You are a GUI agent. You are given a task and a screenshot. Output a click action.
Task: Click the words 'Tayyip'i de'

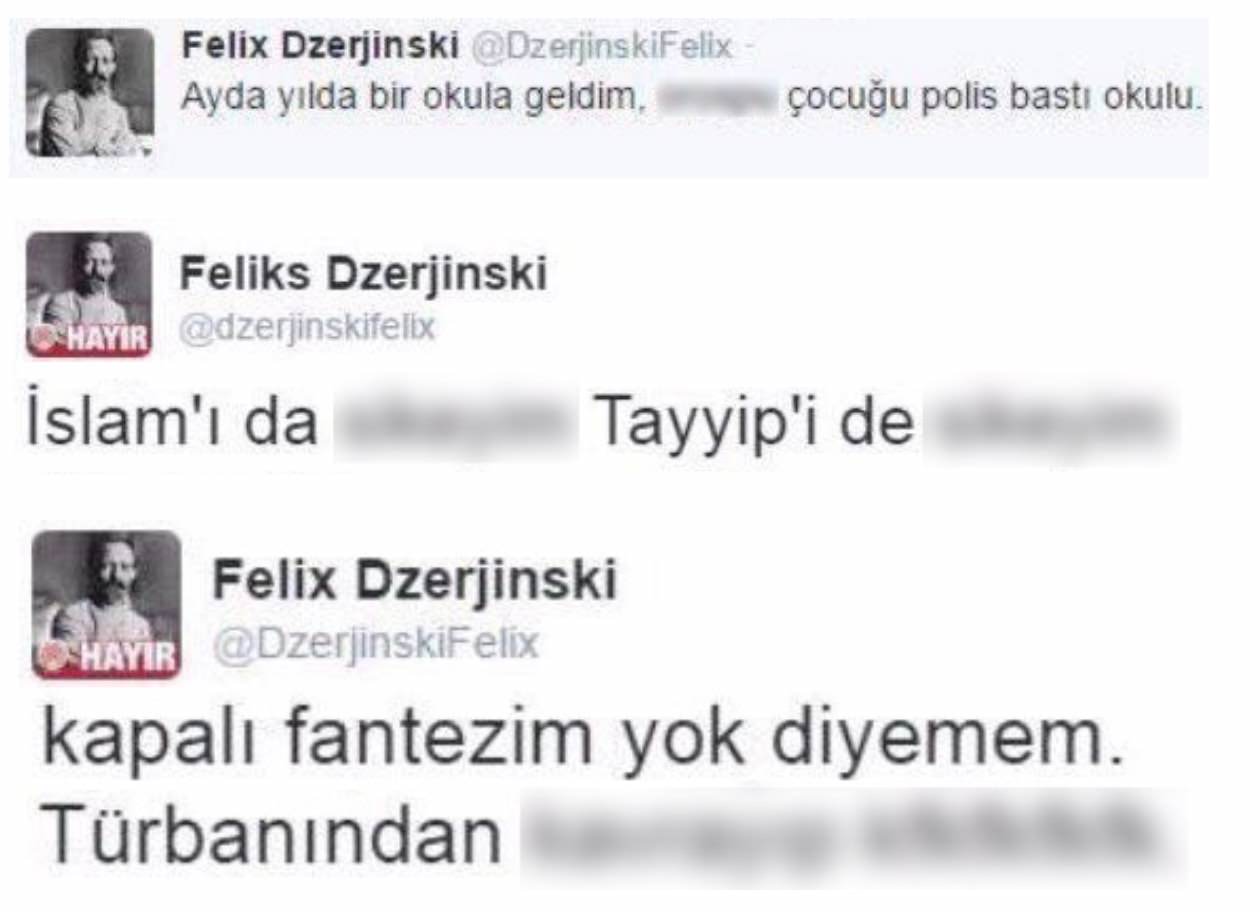[755, 425]
